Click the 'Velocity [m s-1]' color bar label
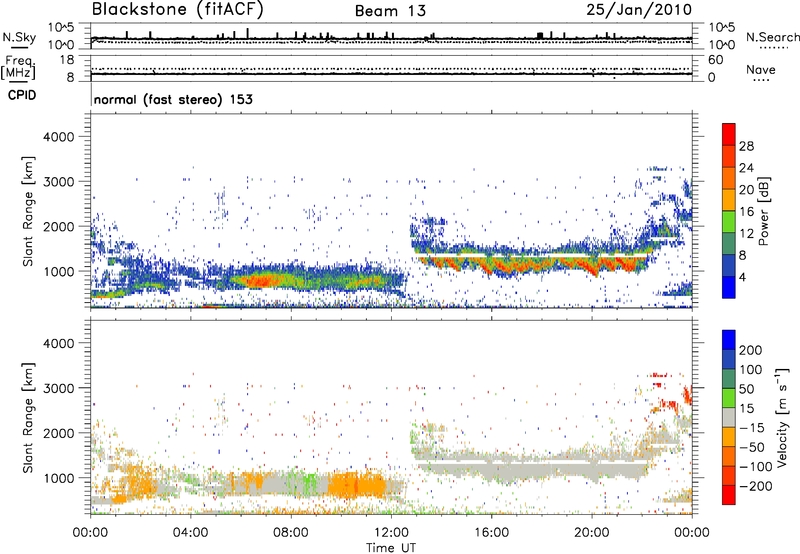The height and width of the screenshot is (554, 800). [781, 417]
